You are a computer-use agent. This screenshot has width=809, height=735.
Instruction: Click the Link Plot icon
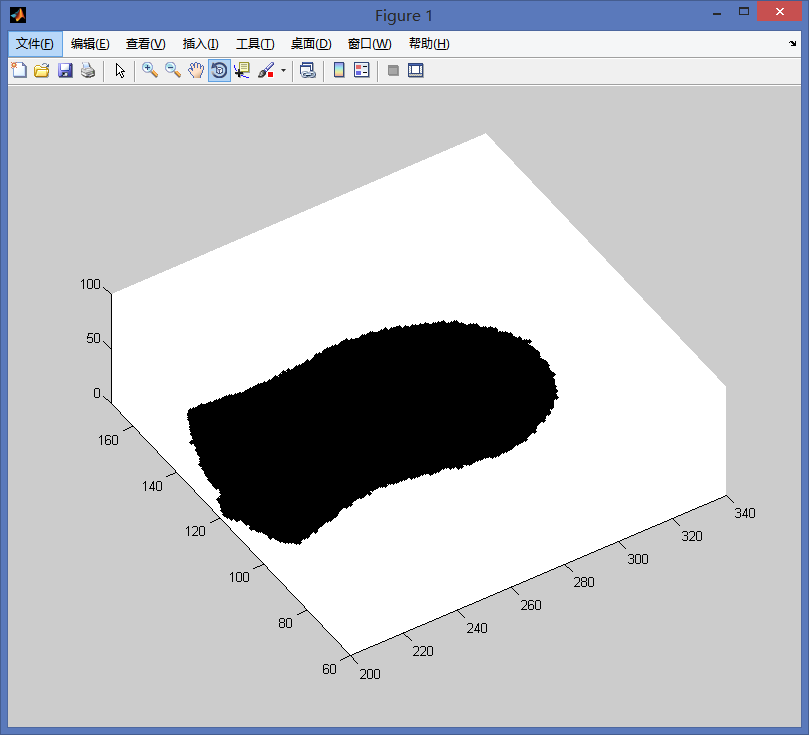pyautogui.click(x=308, y=70)
